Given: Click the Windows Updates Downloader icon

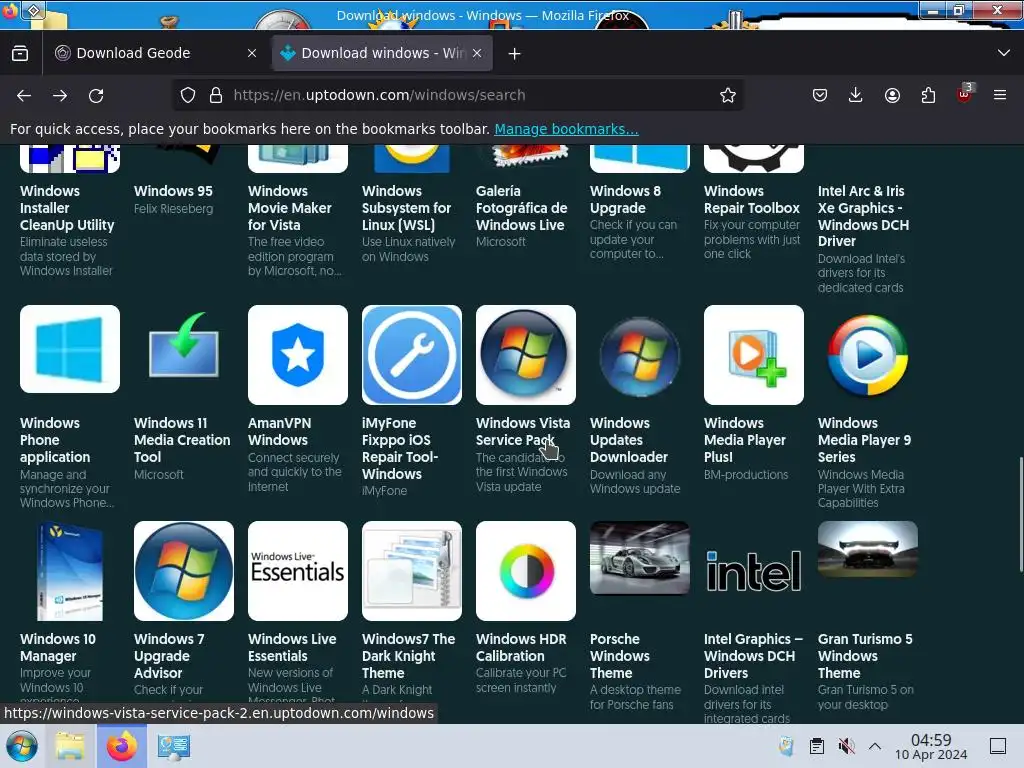Looking at the screenshot, I should pos(639,355).
